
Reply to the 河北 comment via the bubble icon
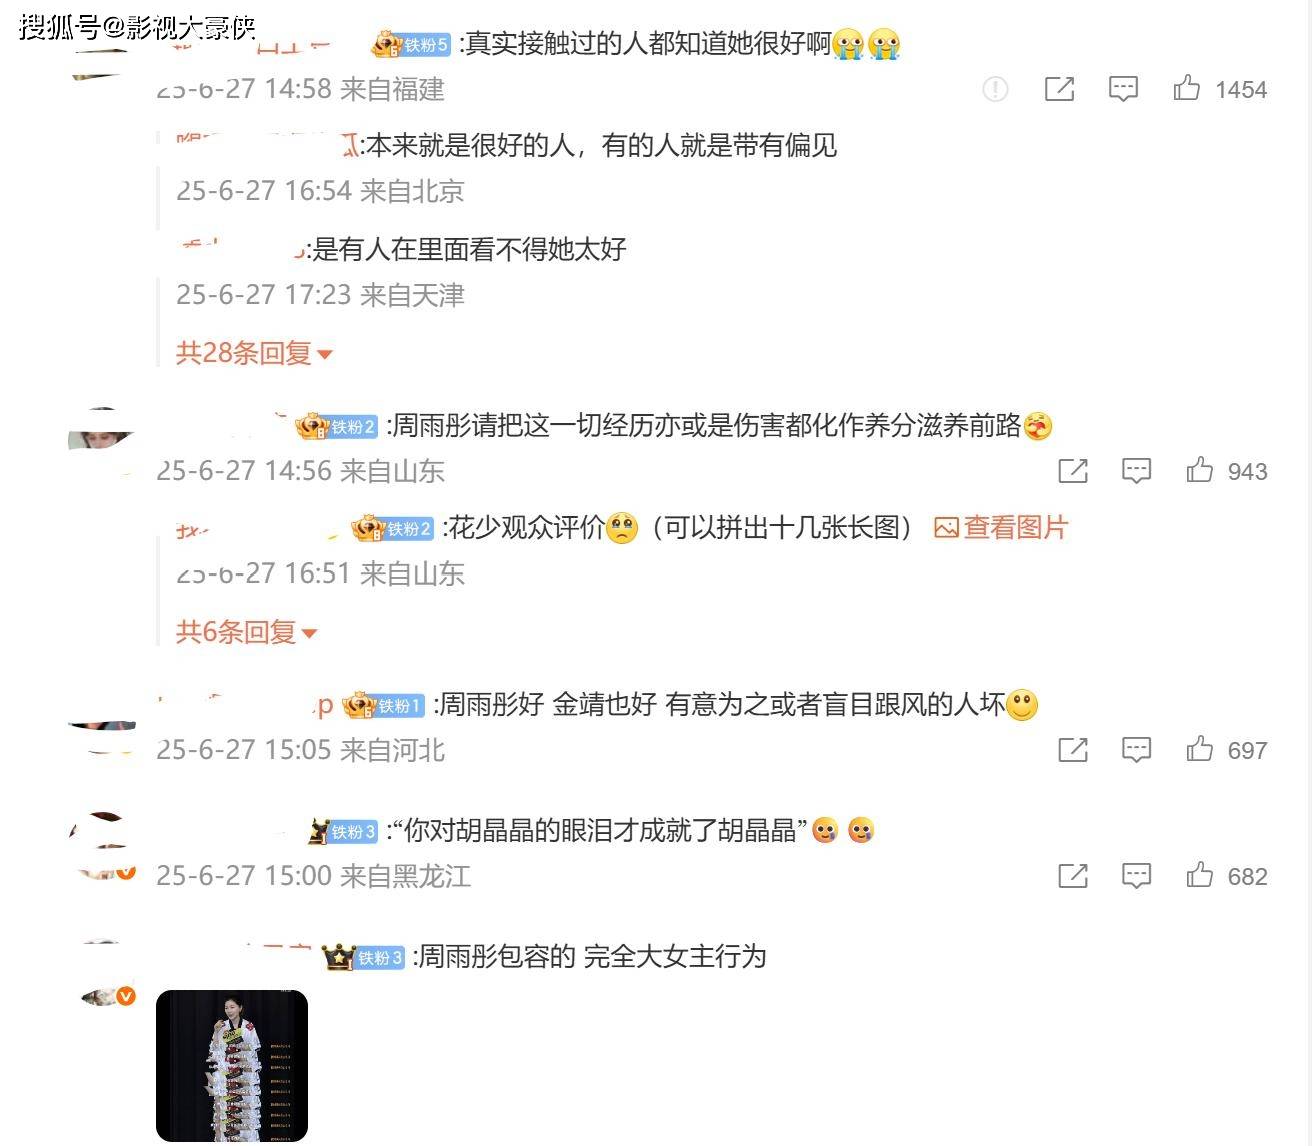pos(1136,750)
